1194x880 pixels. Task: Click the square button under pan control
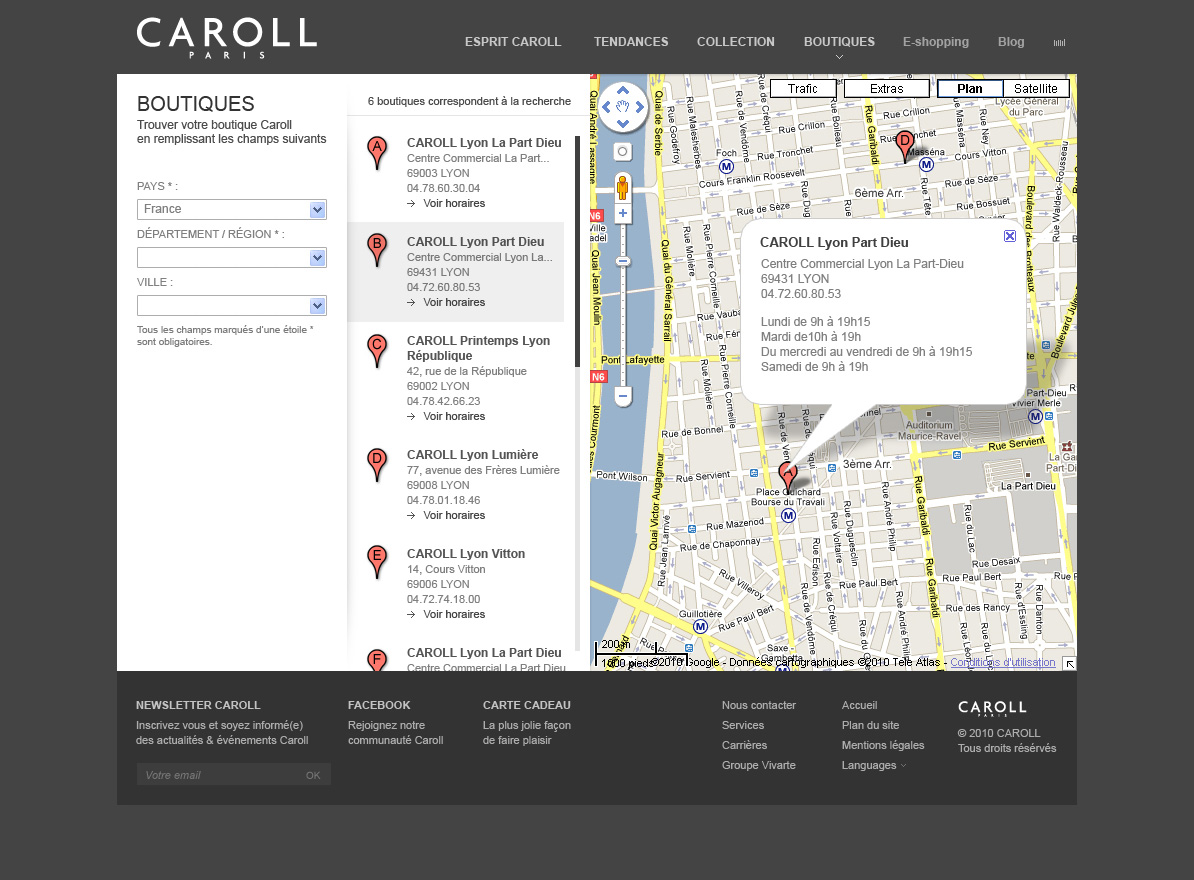pos(623,151)
